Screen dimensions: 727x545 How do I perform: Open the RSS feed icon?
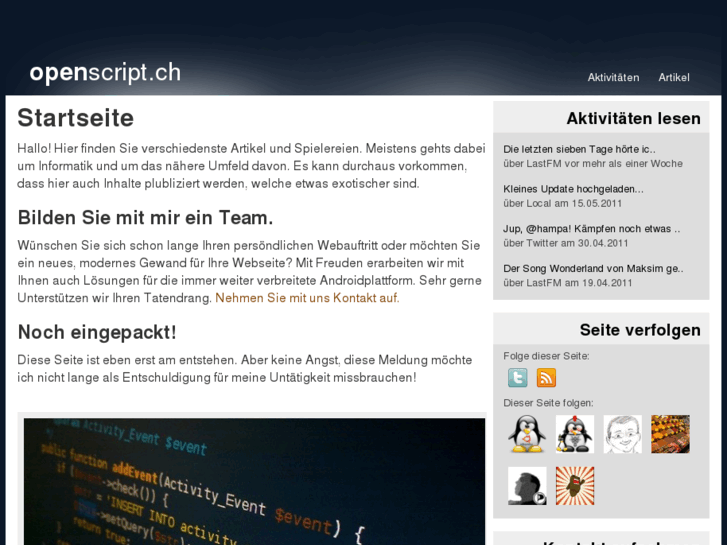coord(546,378)
